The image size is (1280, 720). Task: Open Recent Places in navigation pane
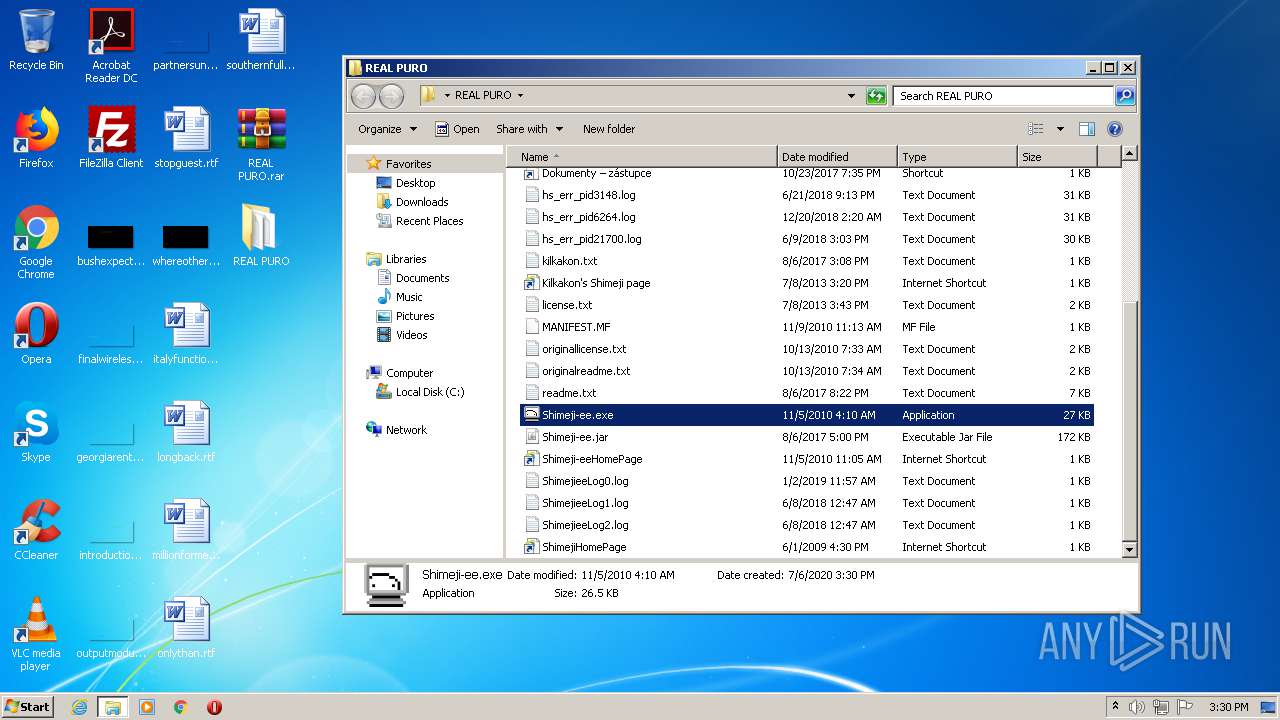point(429,221)
